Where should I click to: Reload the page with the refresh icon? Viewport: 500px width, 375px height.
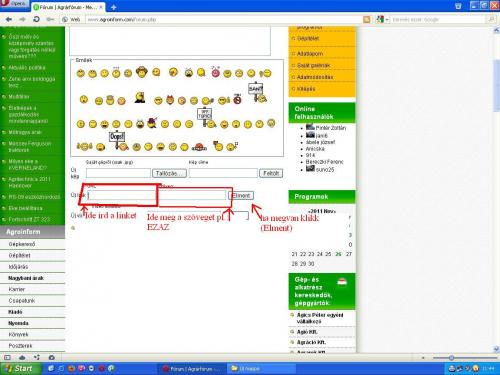36,19
